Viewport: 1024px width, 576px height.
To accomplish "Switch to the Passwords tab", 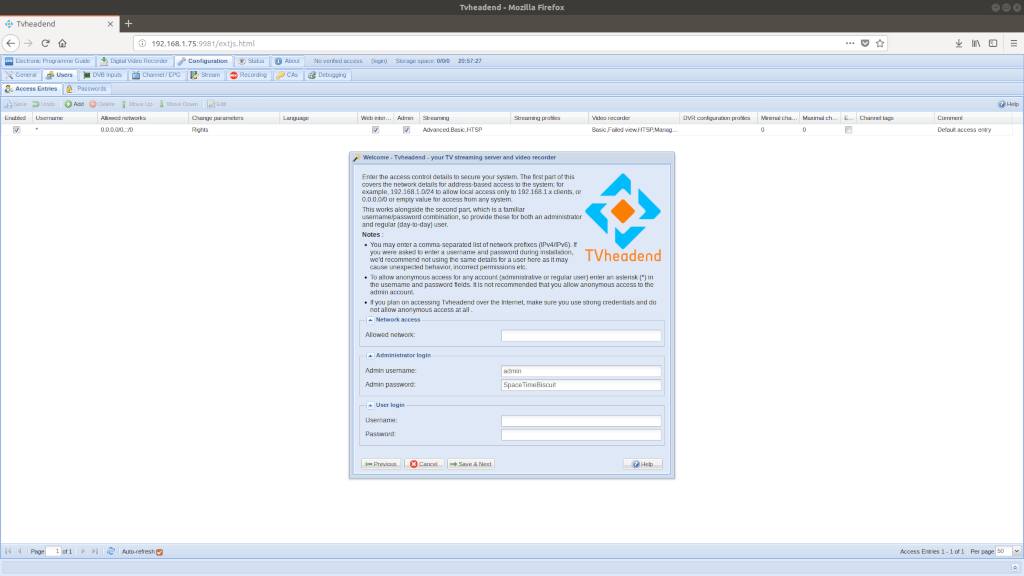I will 87,89.
